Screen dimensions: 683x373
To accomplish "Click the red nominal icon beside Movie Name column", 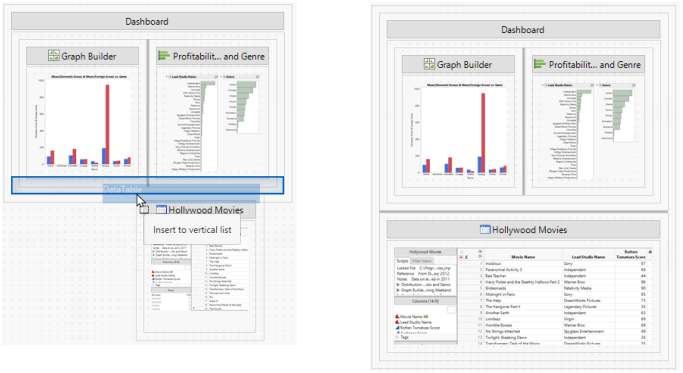I will pyautogui.click(x=397, y=316).
